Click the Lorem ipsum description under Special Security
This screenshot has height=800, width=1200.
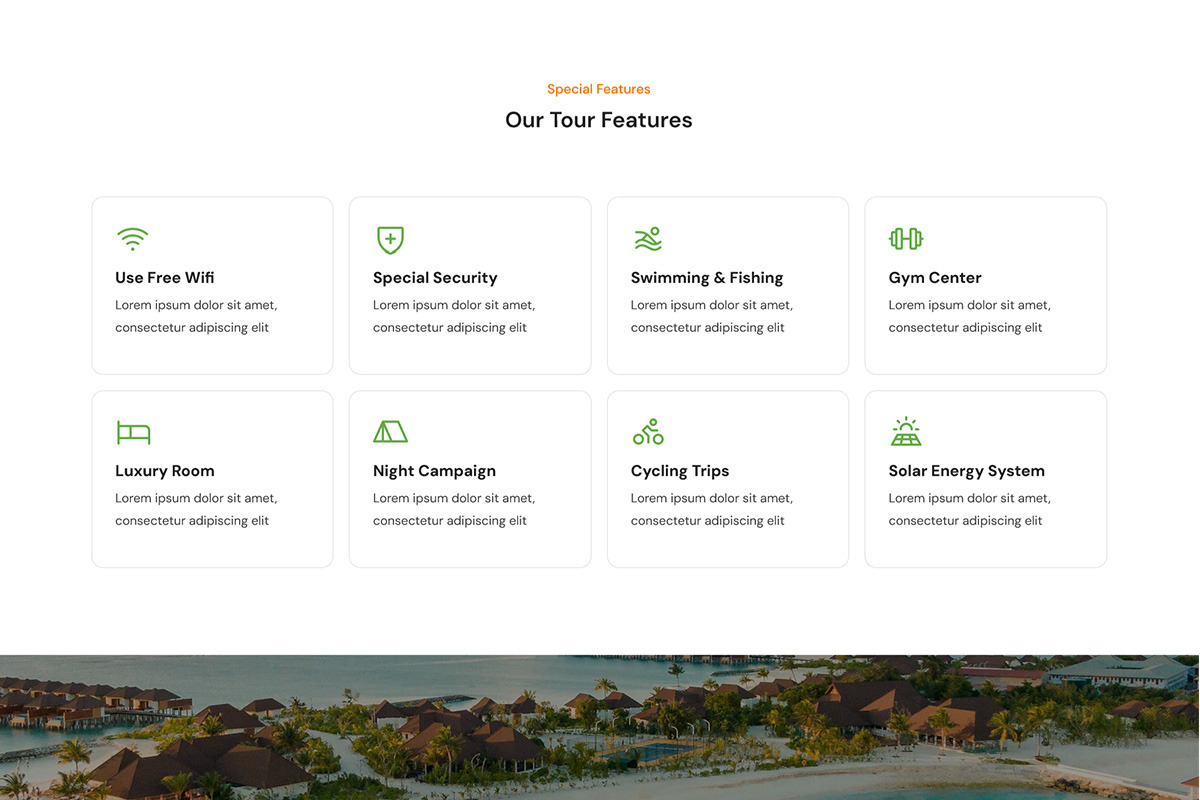(454, 316)
